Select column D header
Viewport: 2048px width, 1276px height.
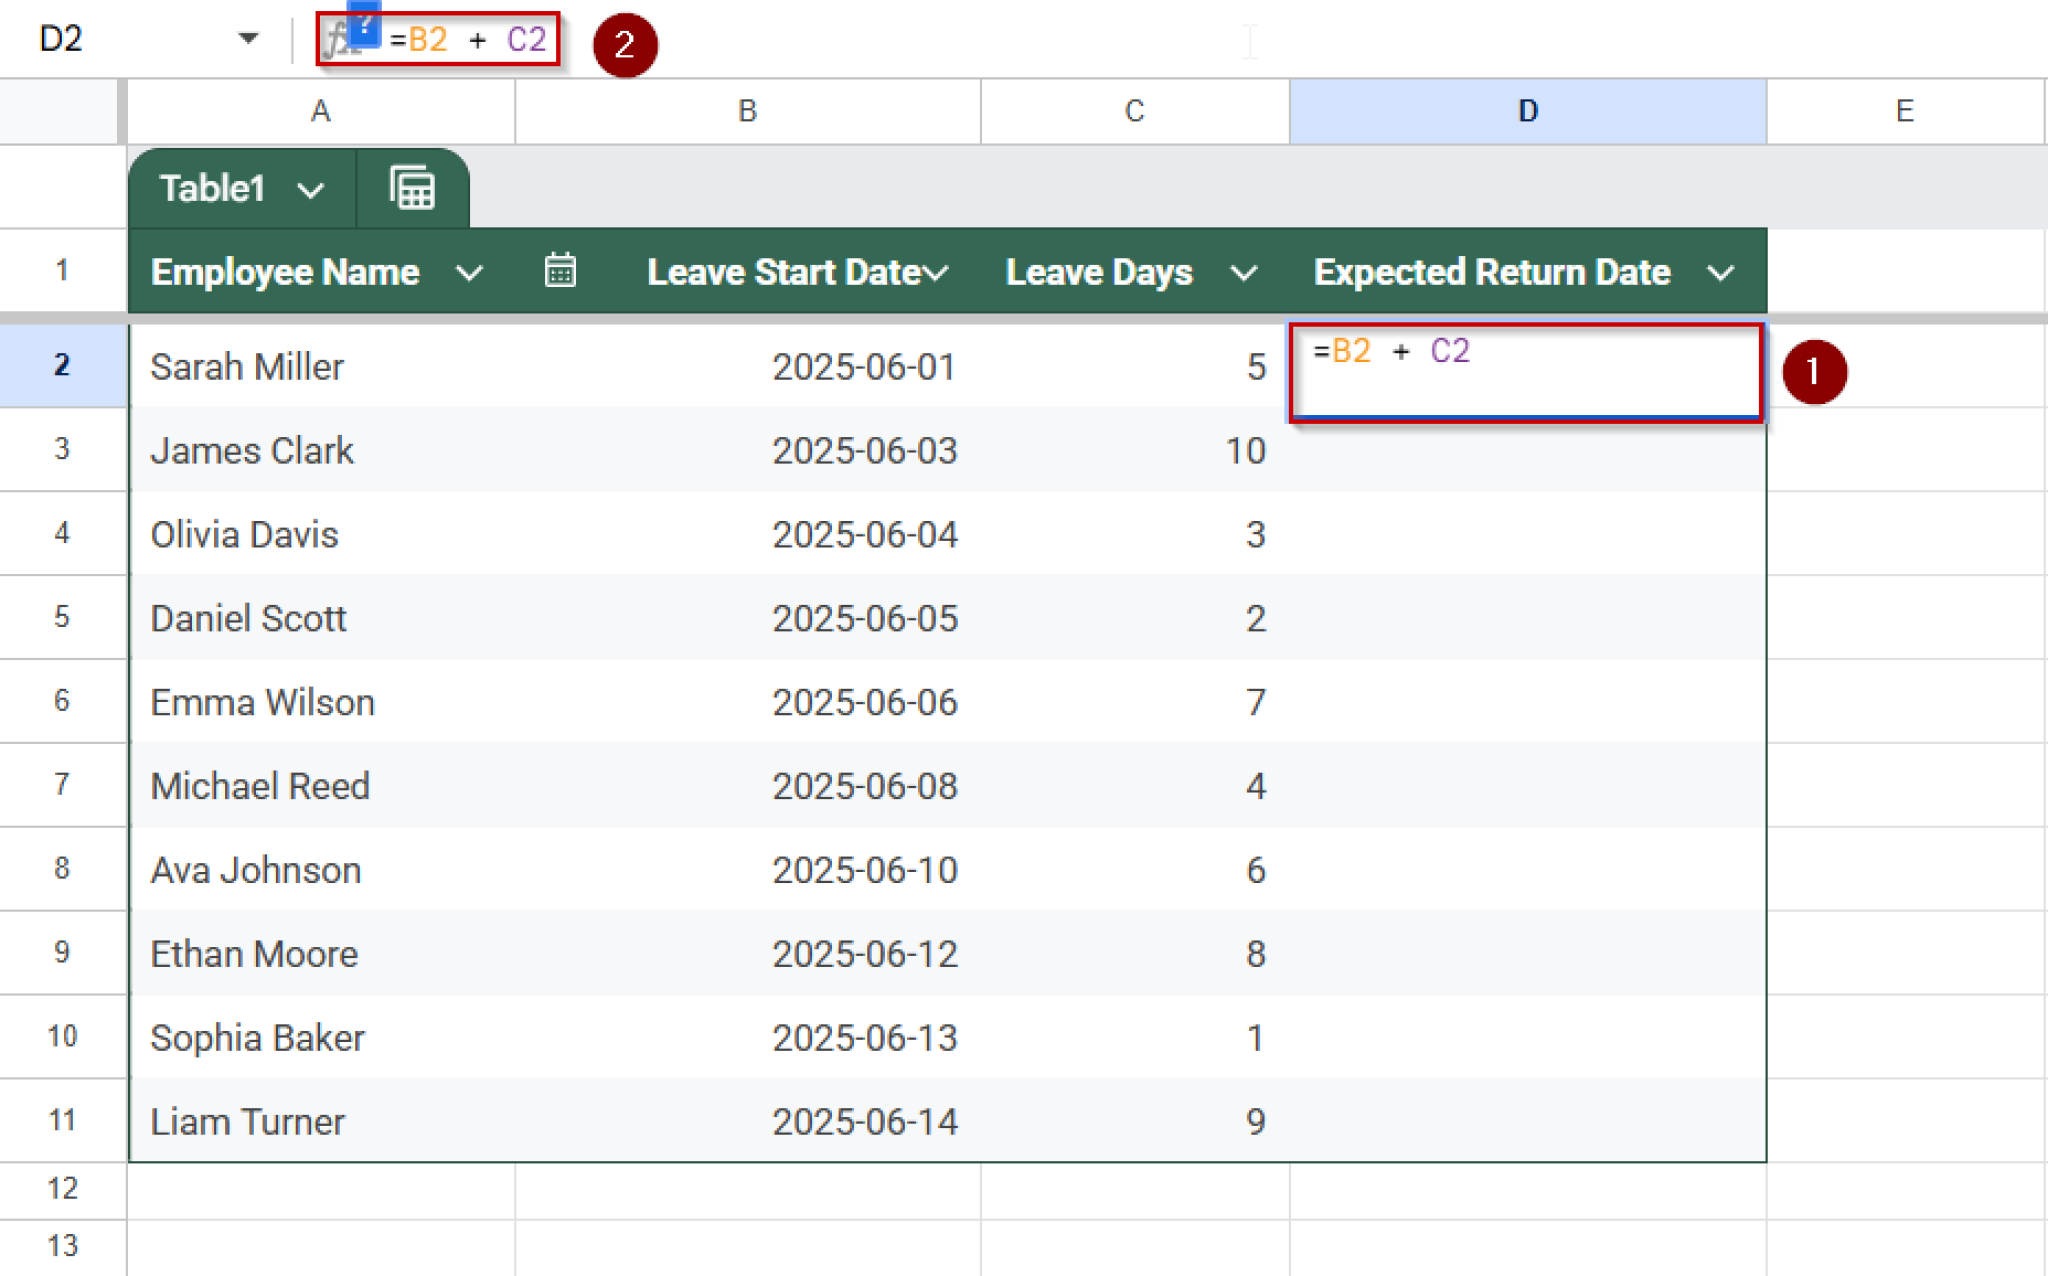pos(1527,111)
